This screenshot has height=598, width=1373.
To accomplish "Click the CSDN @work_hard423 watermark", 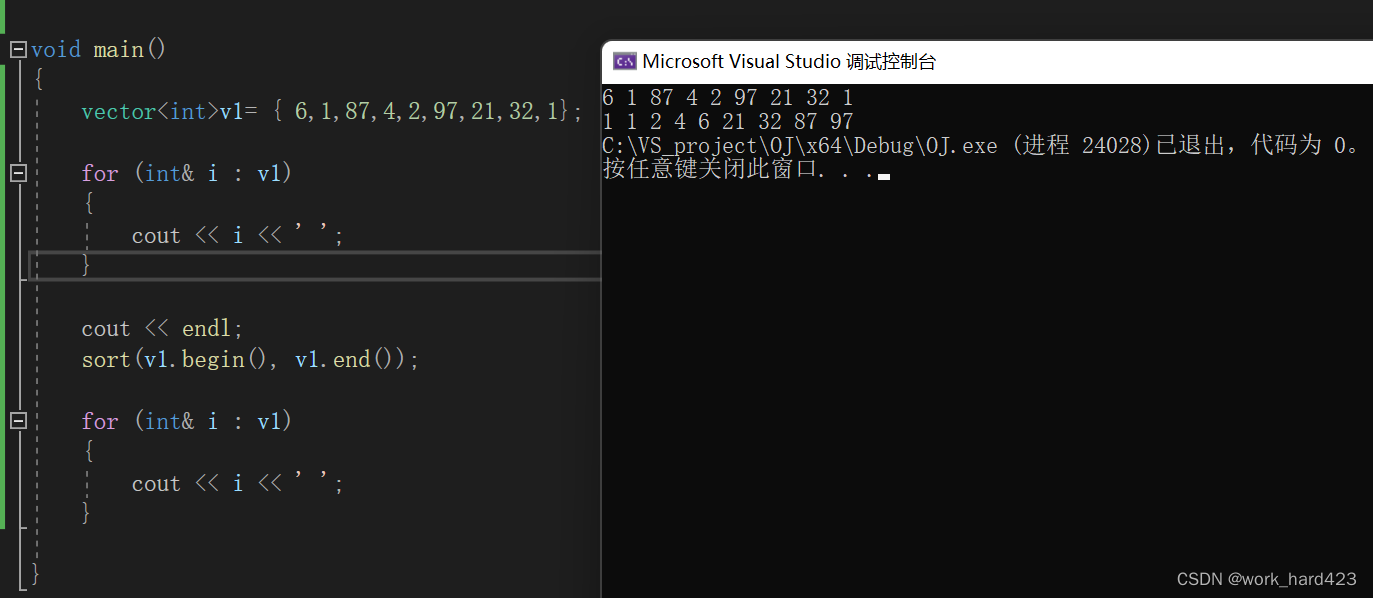I will tap(1266, 579).
